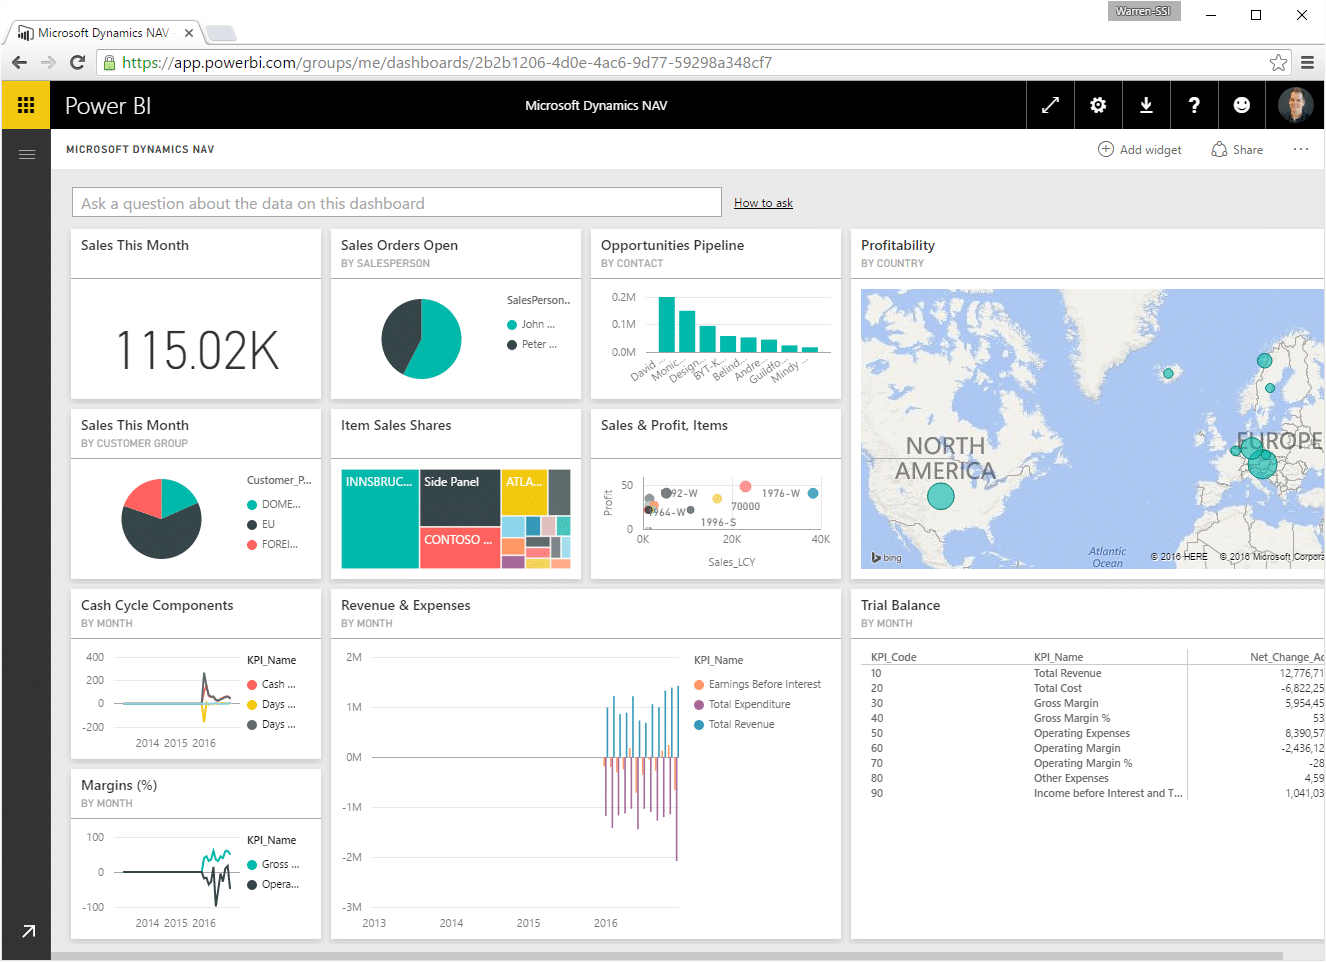Click the North America bubble on map
This screenshot has height=962, width=1326.
point(940,495)
